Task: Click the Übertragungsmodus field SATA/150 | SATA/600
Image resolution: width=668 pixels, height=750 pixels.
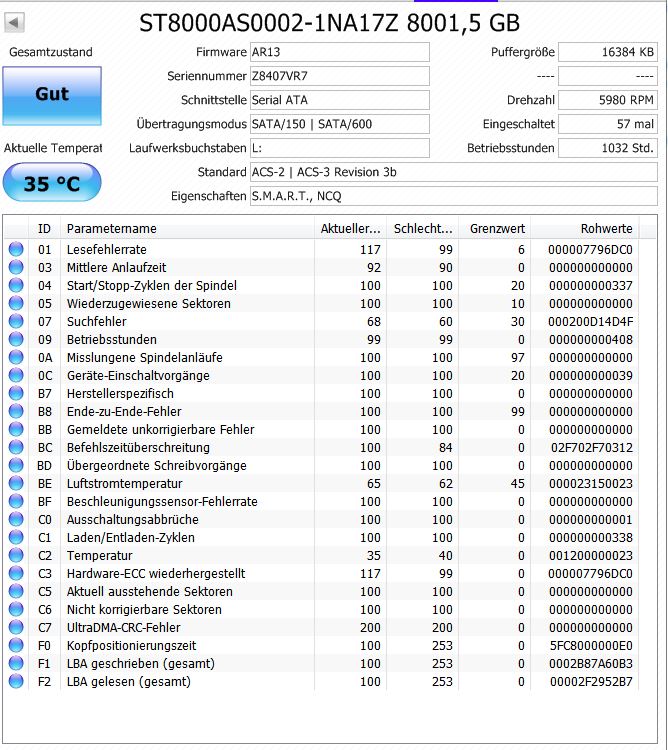Action: click(339, 124)
